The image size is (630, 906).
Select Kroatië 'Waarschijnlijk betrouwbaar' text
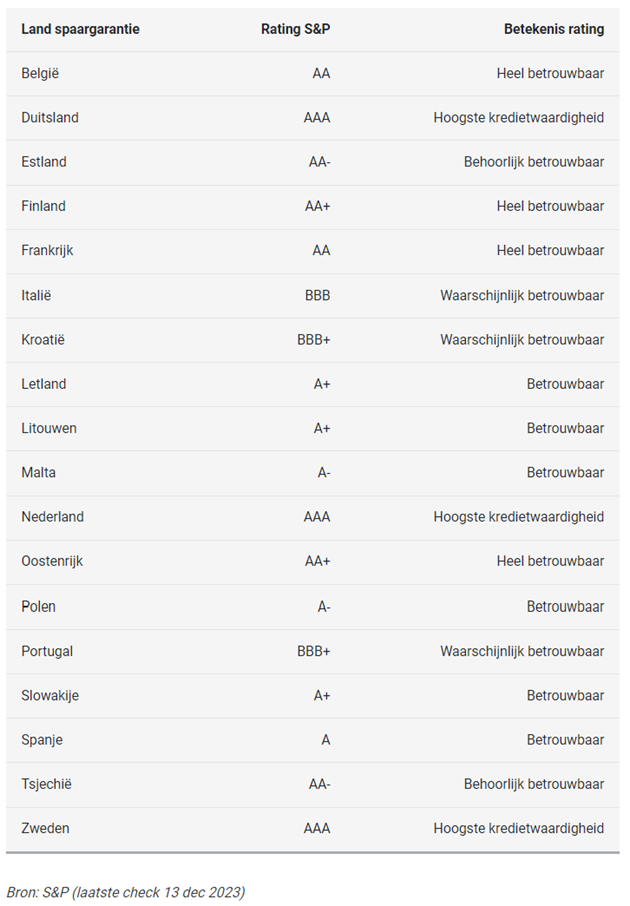(522, 340)
